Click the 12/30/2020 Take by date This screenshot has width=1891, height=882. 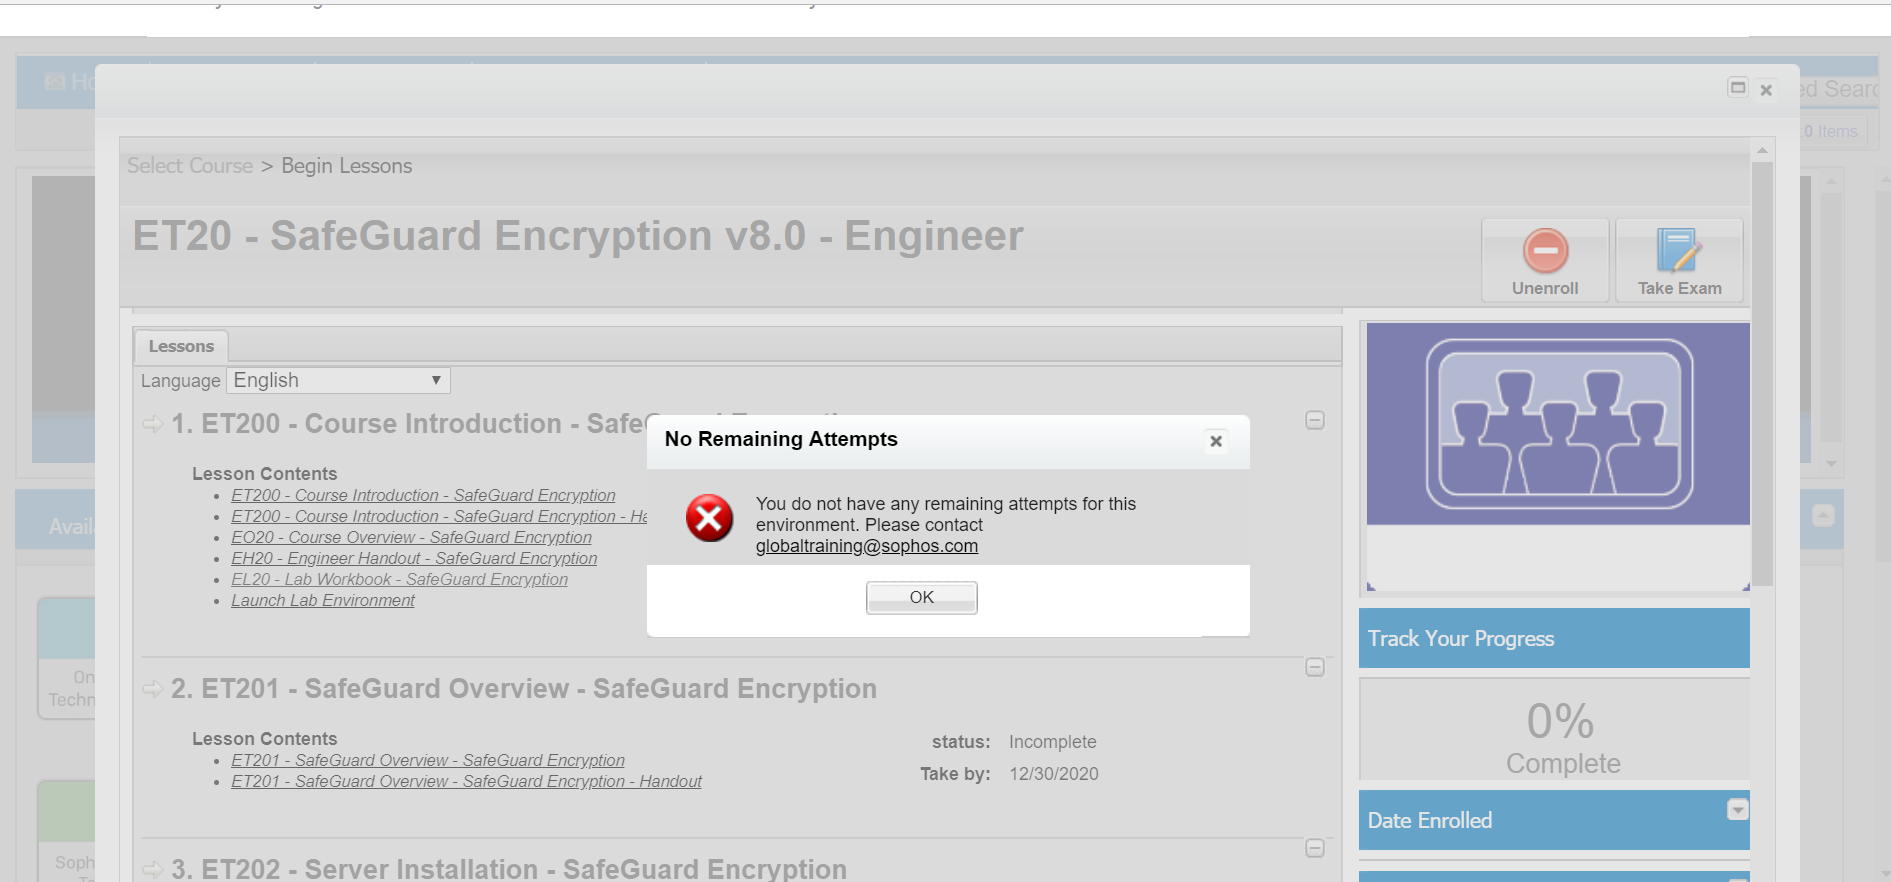click(1054, 774)
